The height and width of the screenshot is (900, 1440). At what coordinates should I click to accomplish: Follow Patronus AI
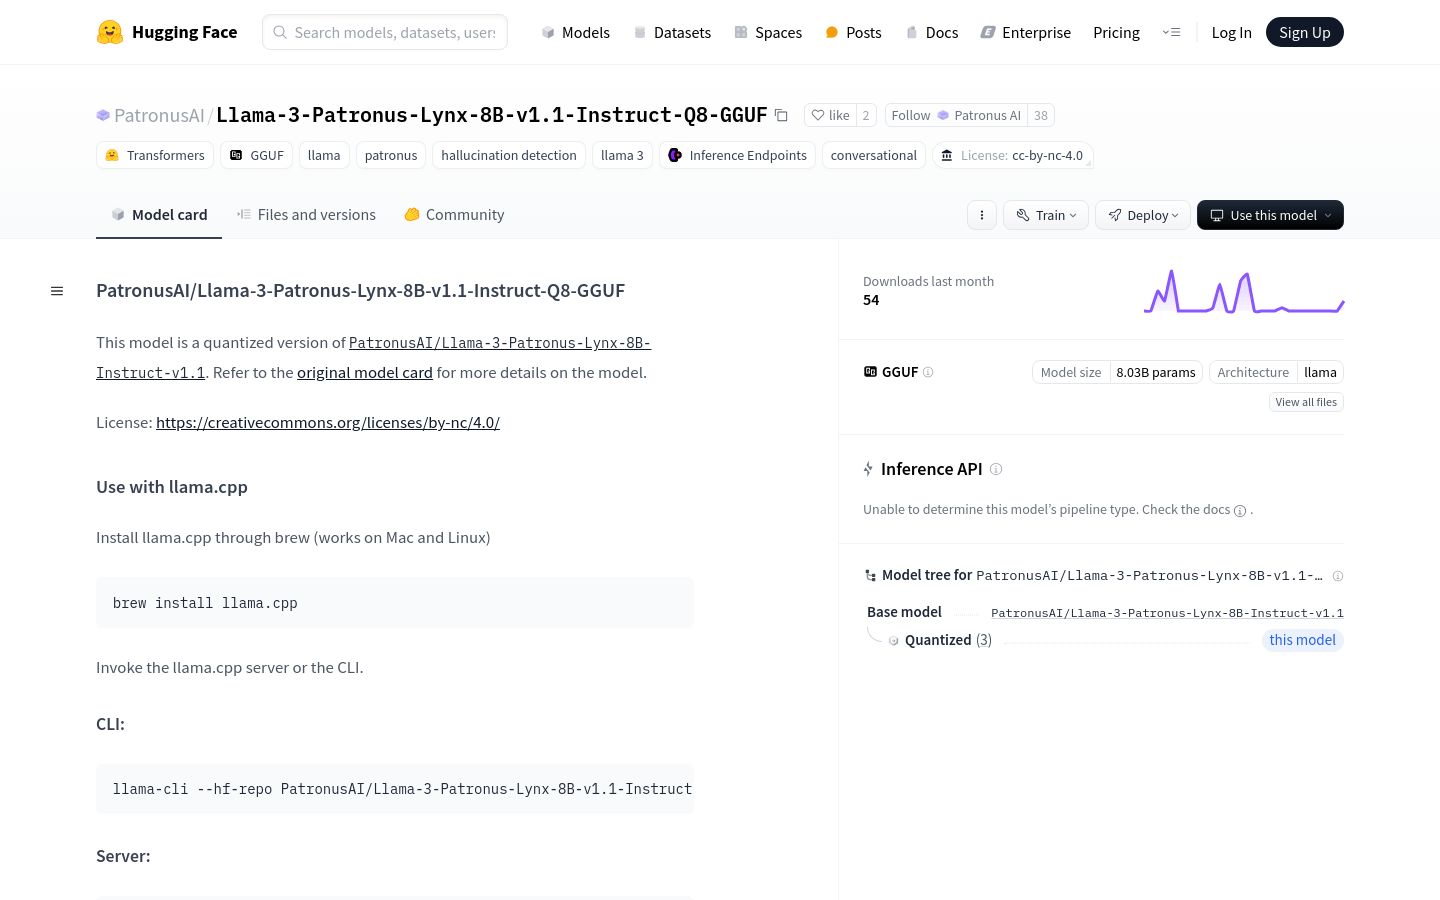(x=910, y=115)
